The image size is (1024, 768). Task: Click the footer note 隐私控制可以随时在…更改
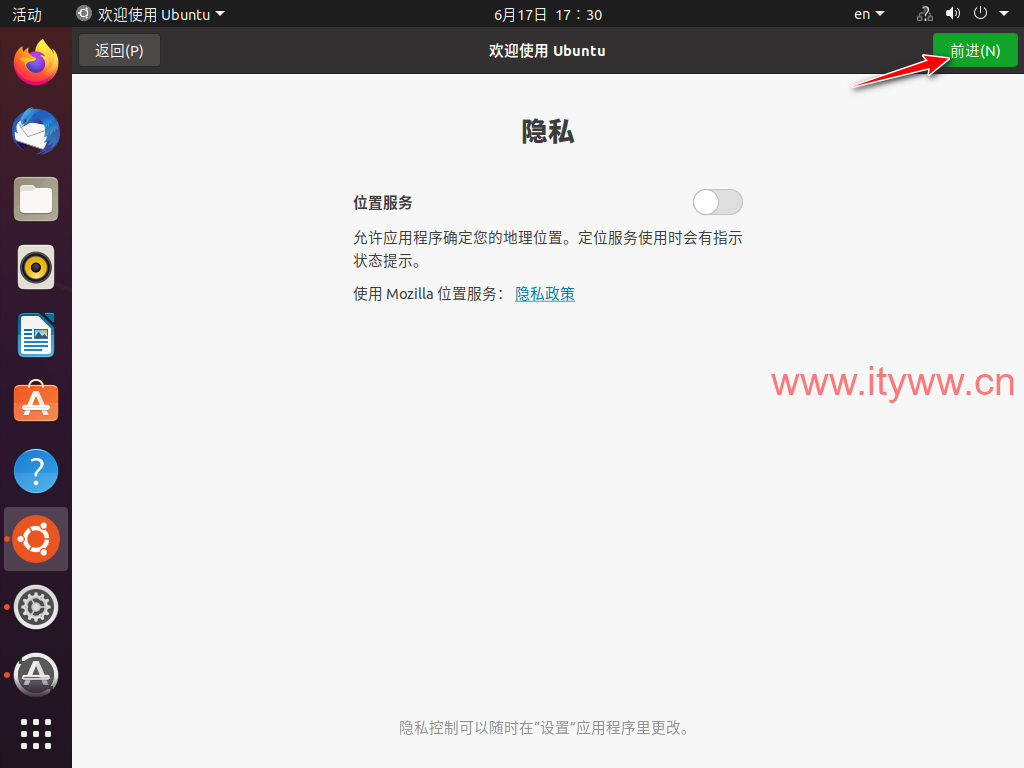click(x=545, y=728)
